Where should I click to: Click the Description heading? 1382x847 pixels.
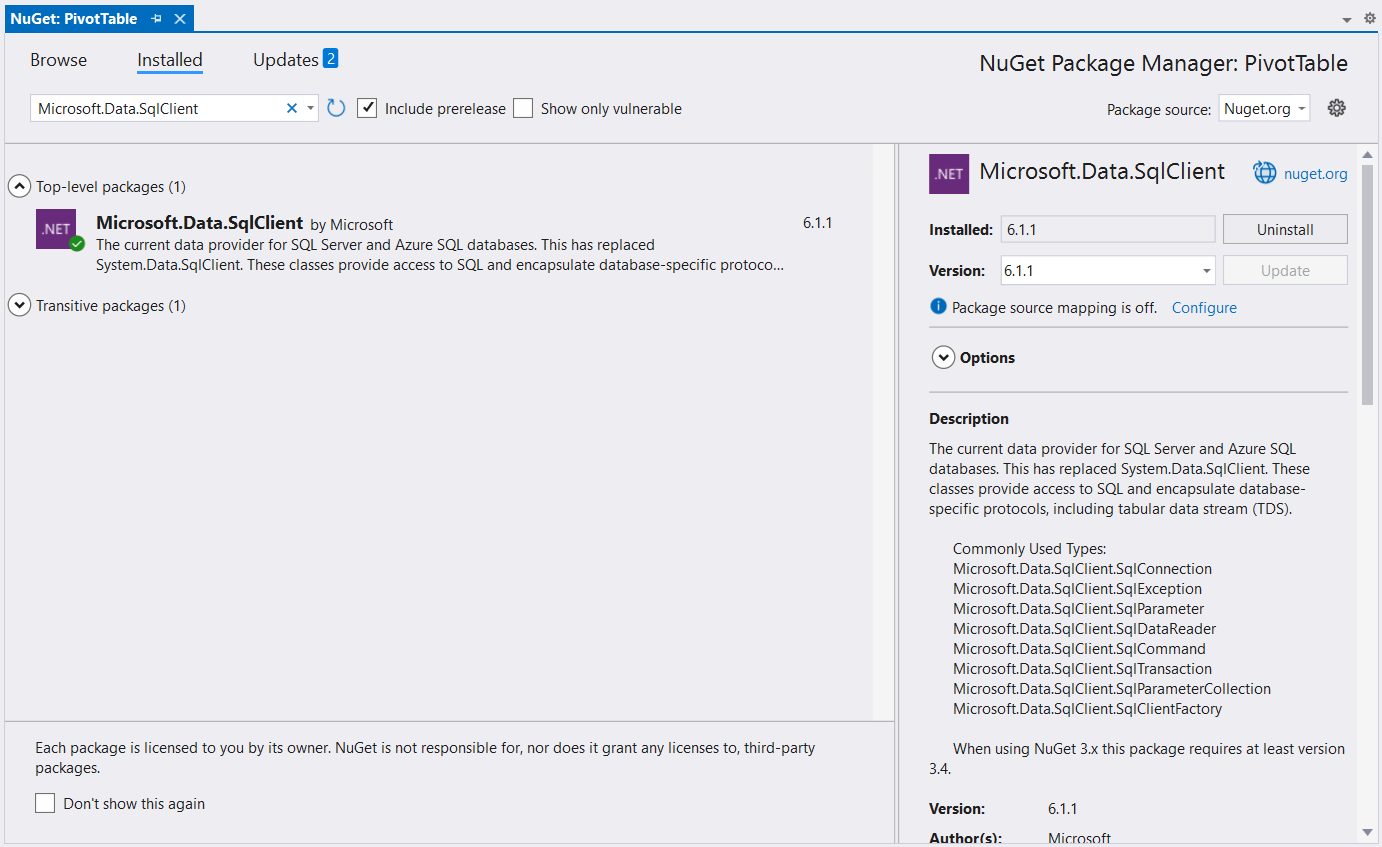tap(969, 419)
